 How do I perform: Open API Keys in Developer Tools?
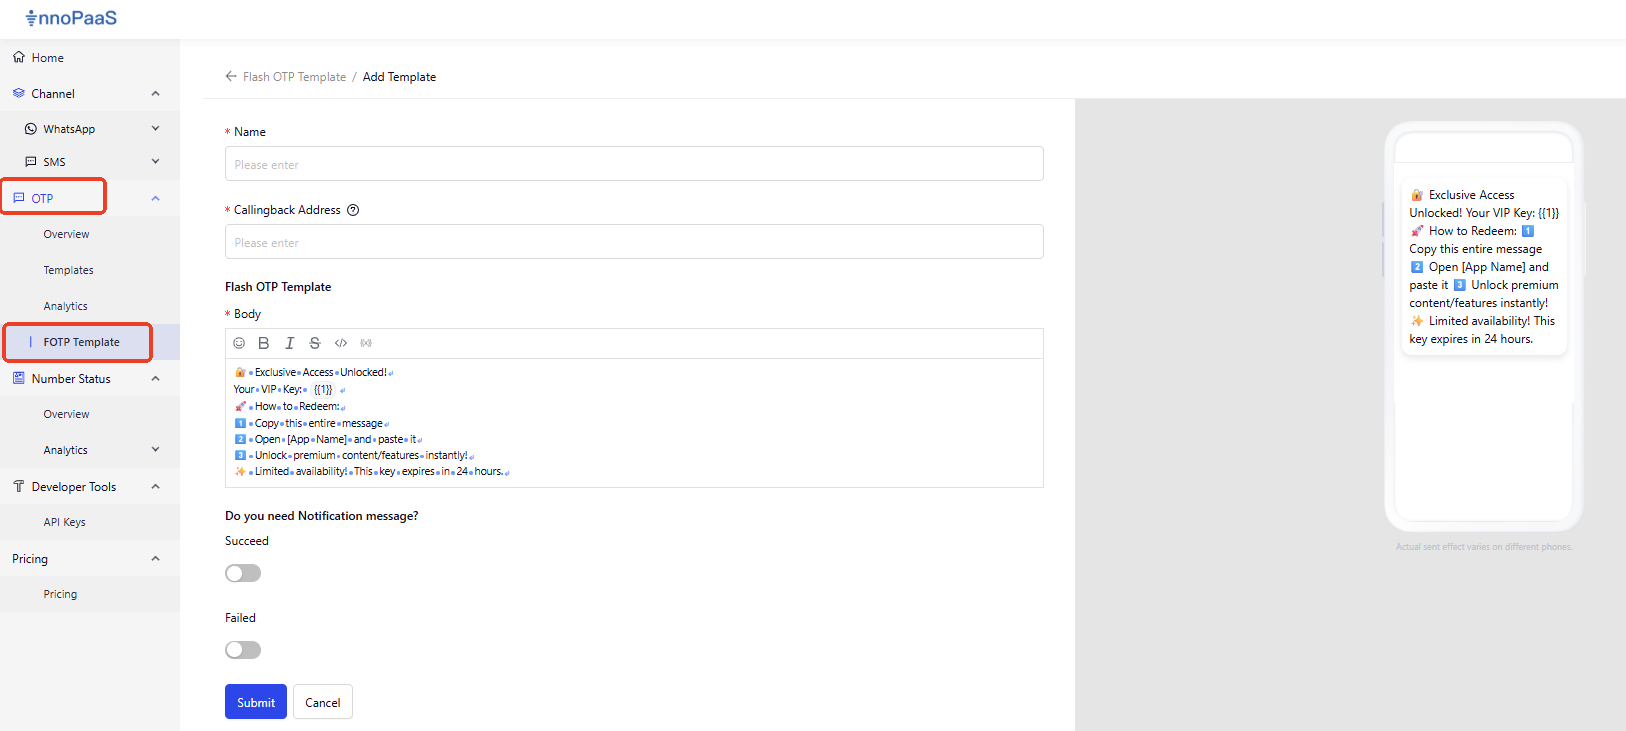click(x=64, y=522)
